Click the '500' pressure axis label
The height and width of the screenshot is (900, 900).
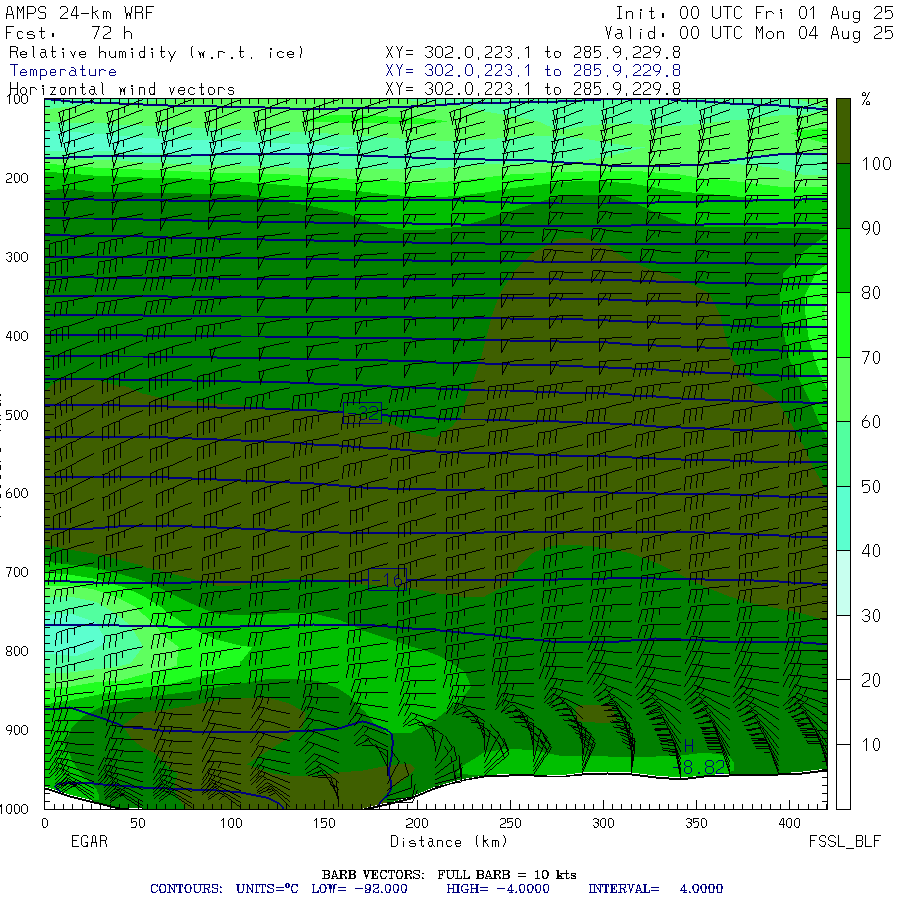(17, 415)
